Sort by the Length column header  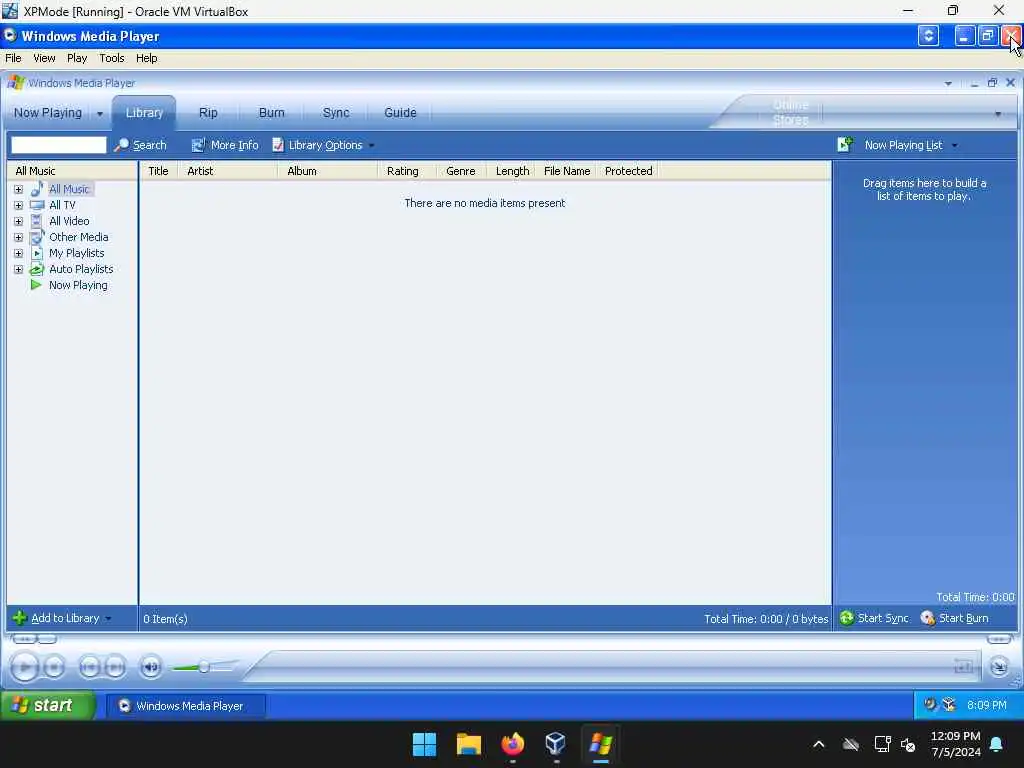[512, 171]
